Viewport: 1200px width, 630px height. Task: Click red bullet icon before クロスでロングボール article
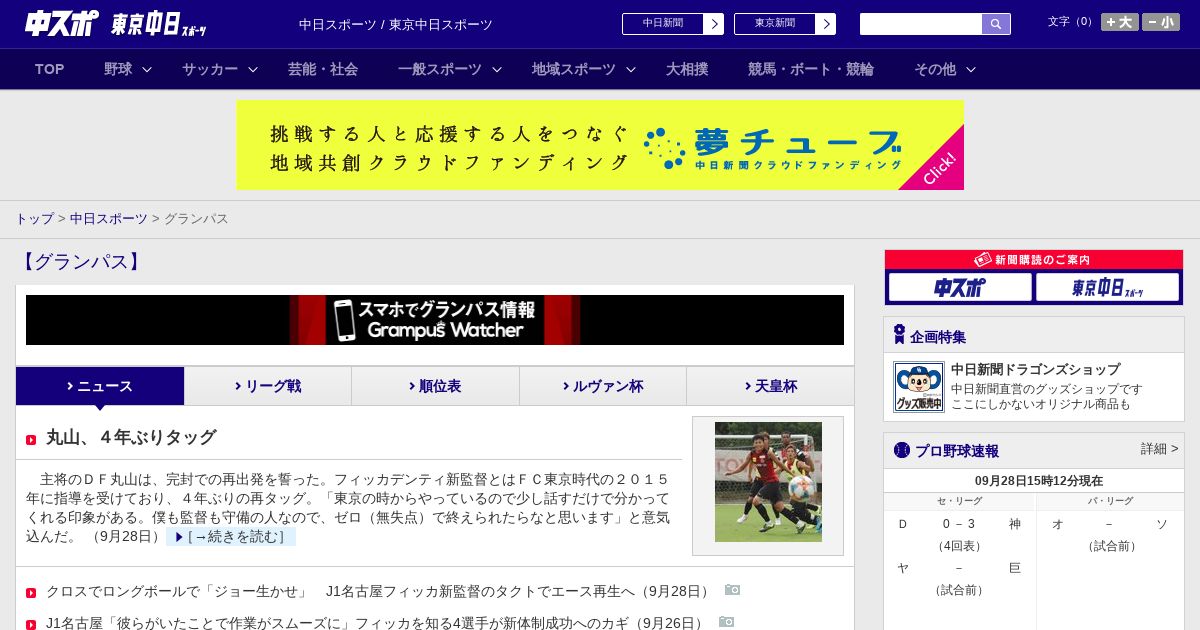tap(31, 593)
